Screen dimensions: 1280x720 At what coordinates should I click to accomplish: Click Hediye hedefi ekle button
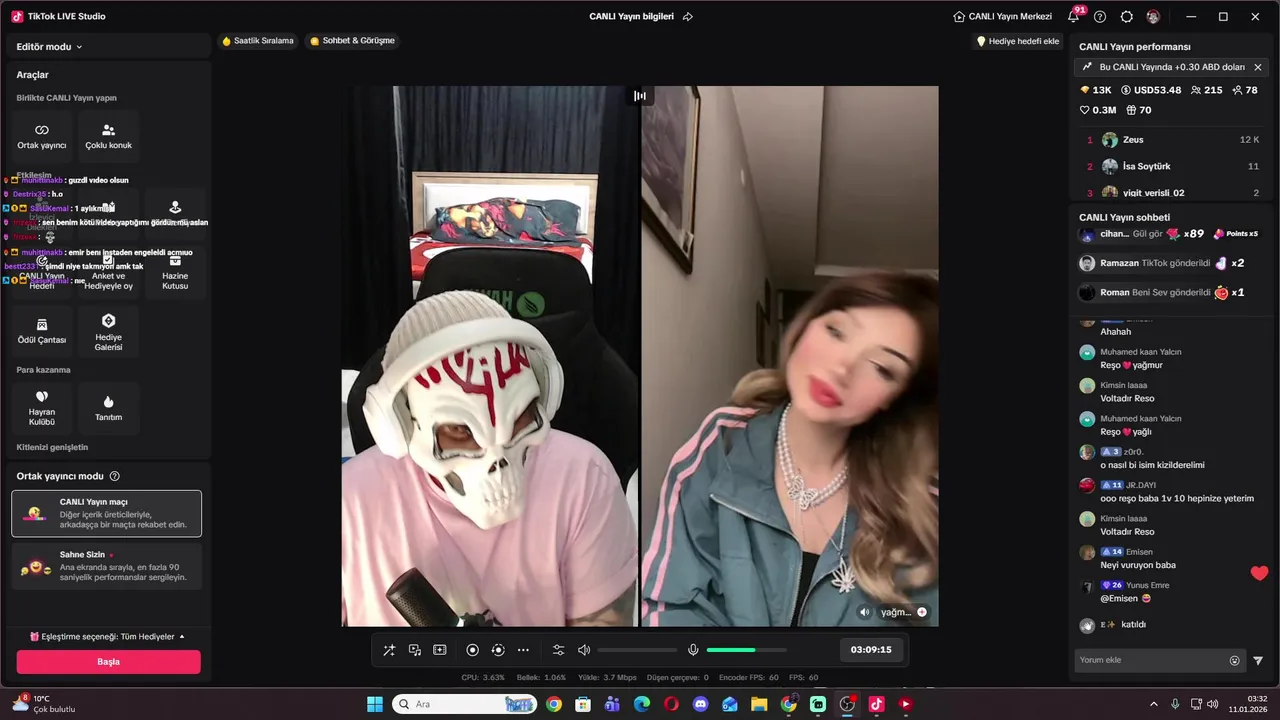(1018, 41)
